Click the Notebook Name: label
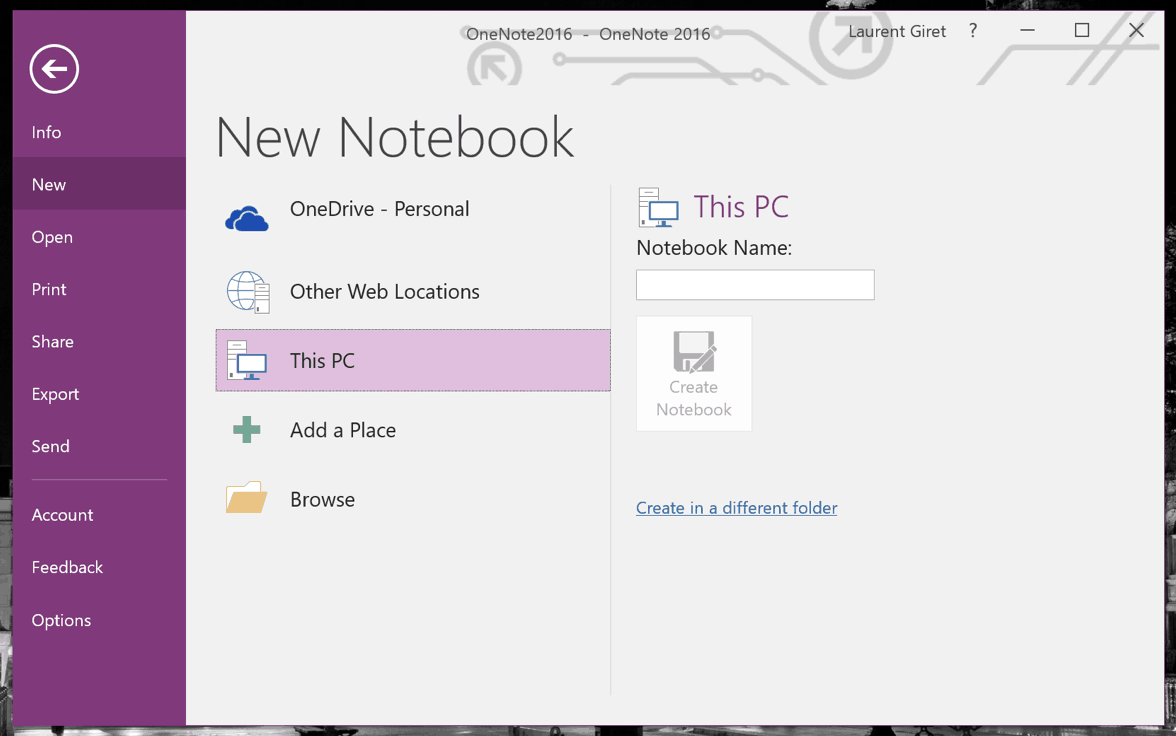Image resolution: width=1176 pixels, height=736 pixels. 714,248
